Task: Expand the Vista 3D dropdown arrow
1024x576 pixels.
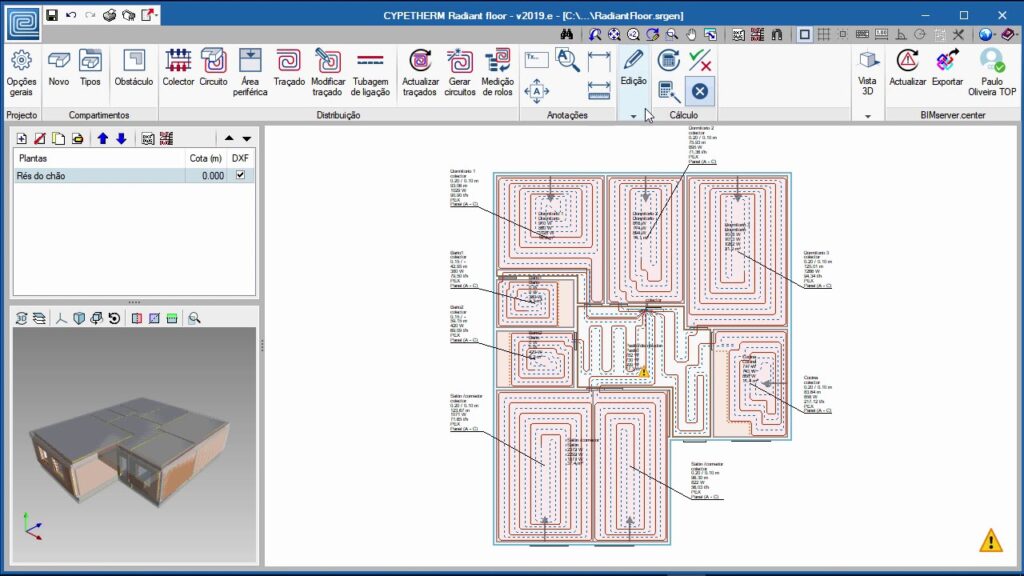Action: point(868,116)
